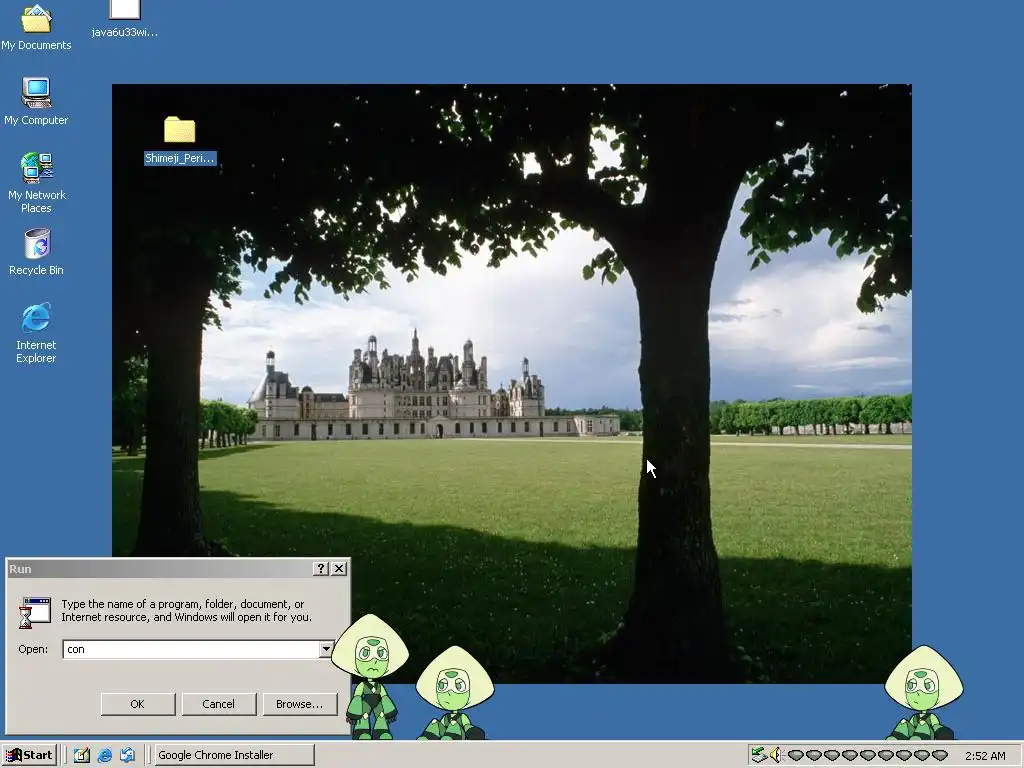
Task: Launch Outlook Express from the quick launch bar
Action: pos(127,755)
